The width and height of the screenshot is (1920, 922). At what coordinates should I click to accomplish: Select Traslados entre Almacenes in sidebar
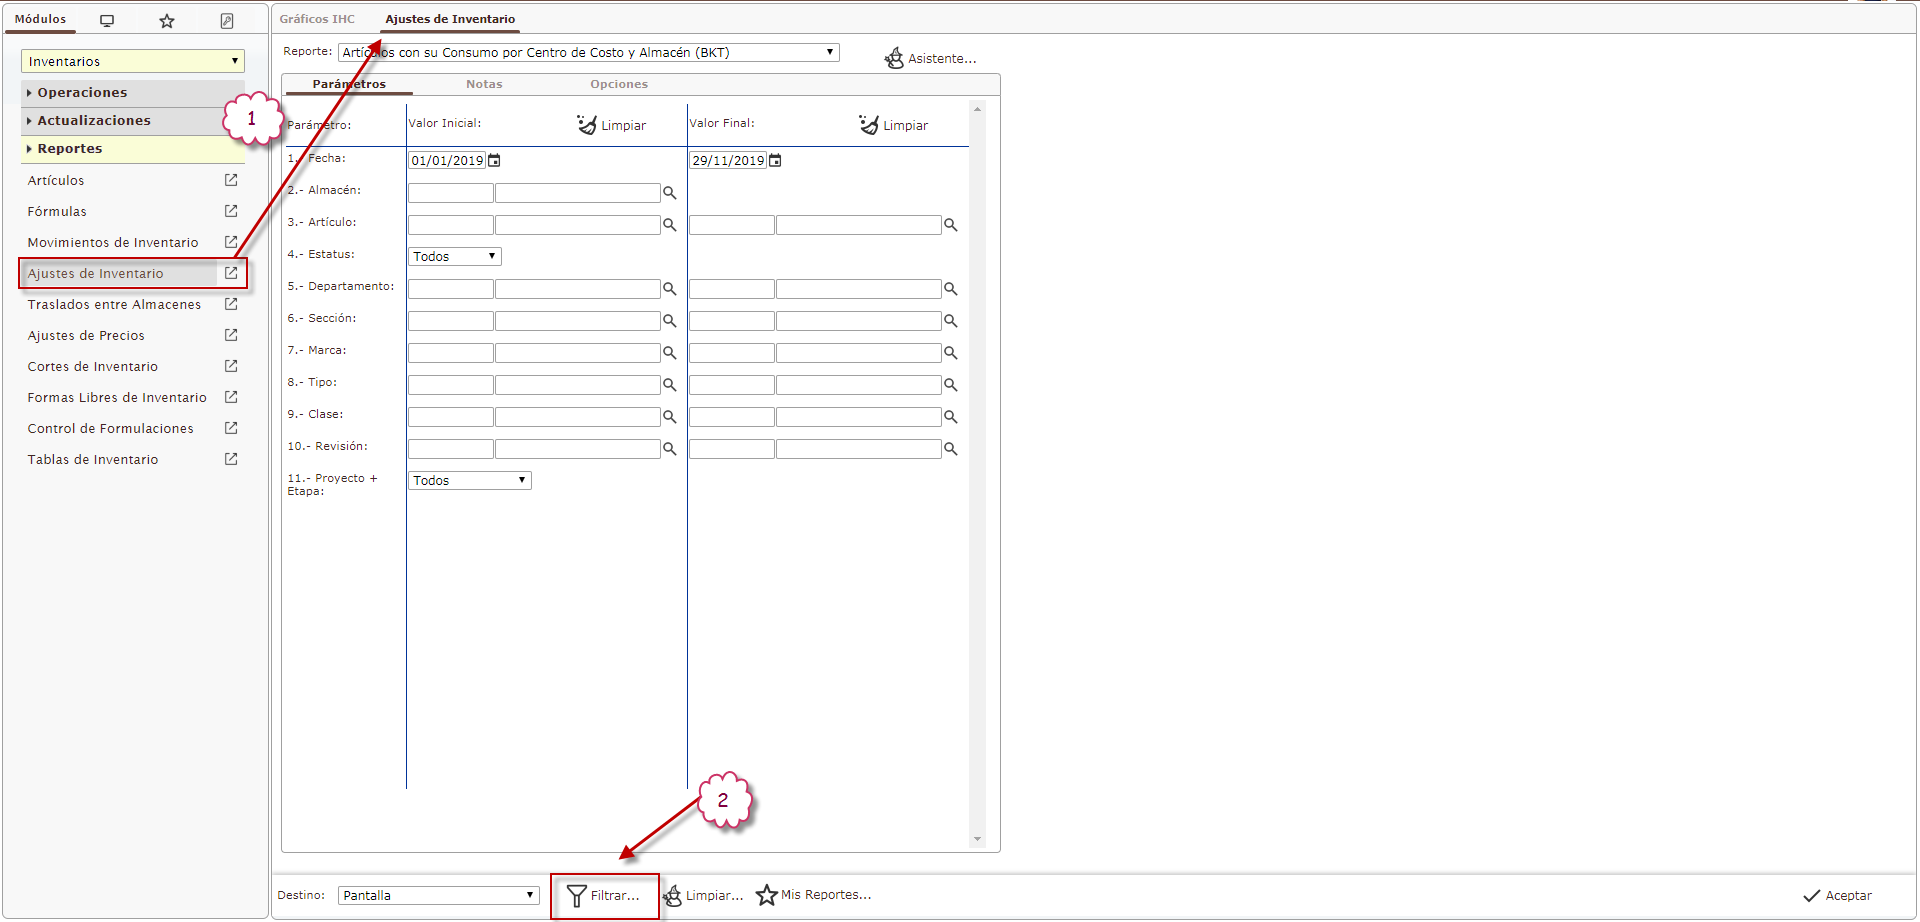[114, 305]
